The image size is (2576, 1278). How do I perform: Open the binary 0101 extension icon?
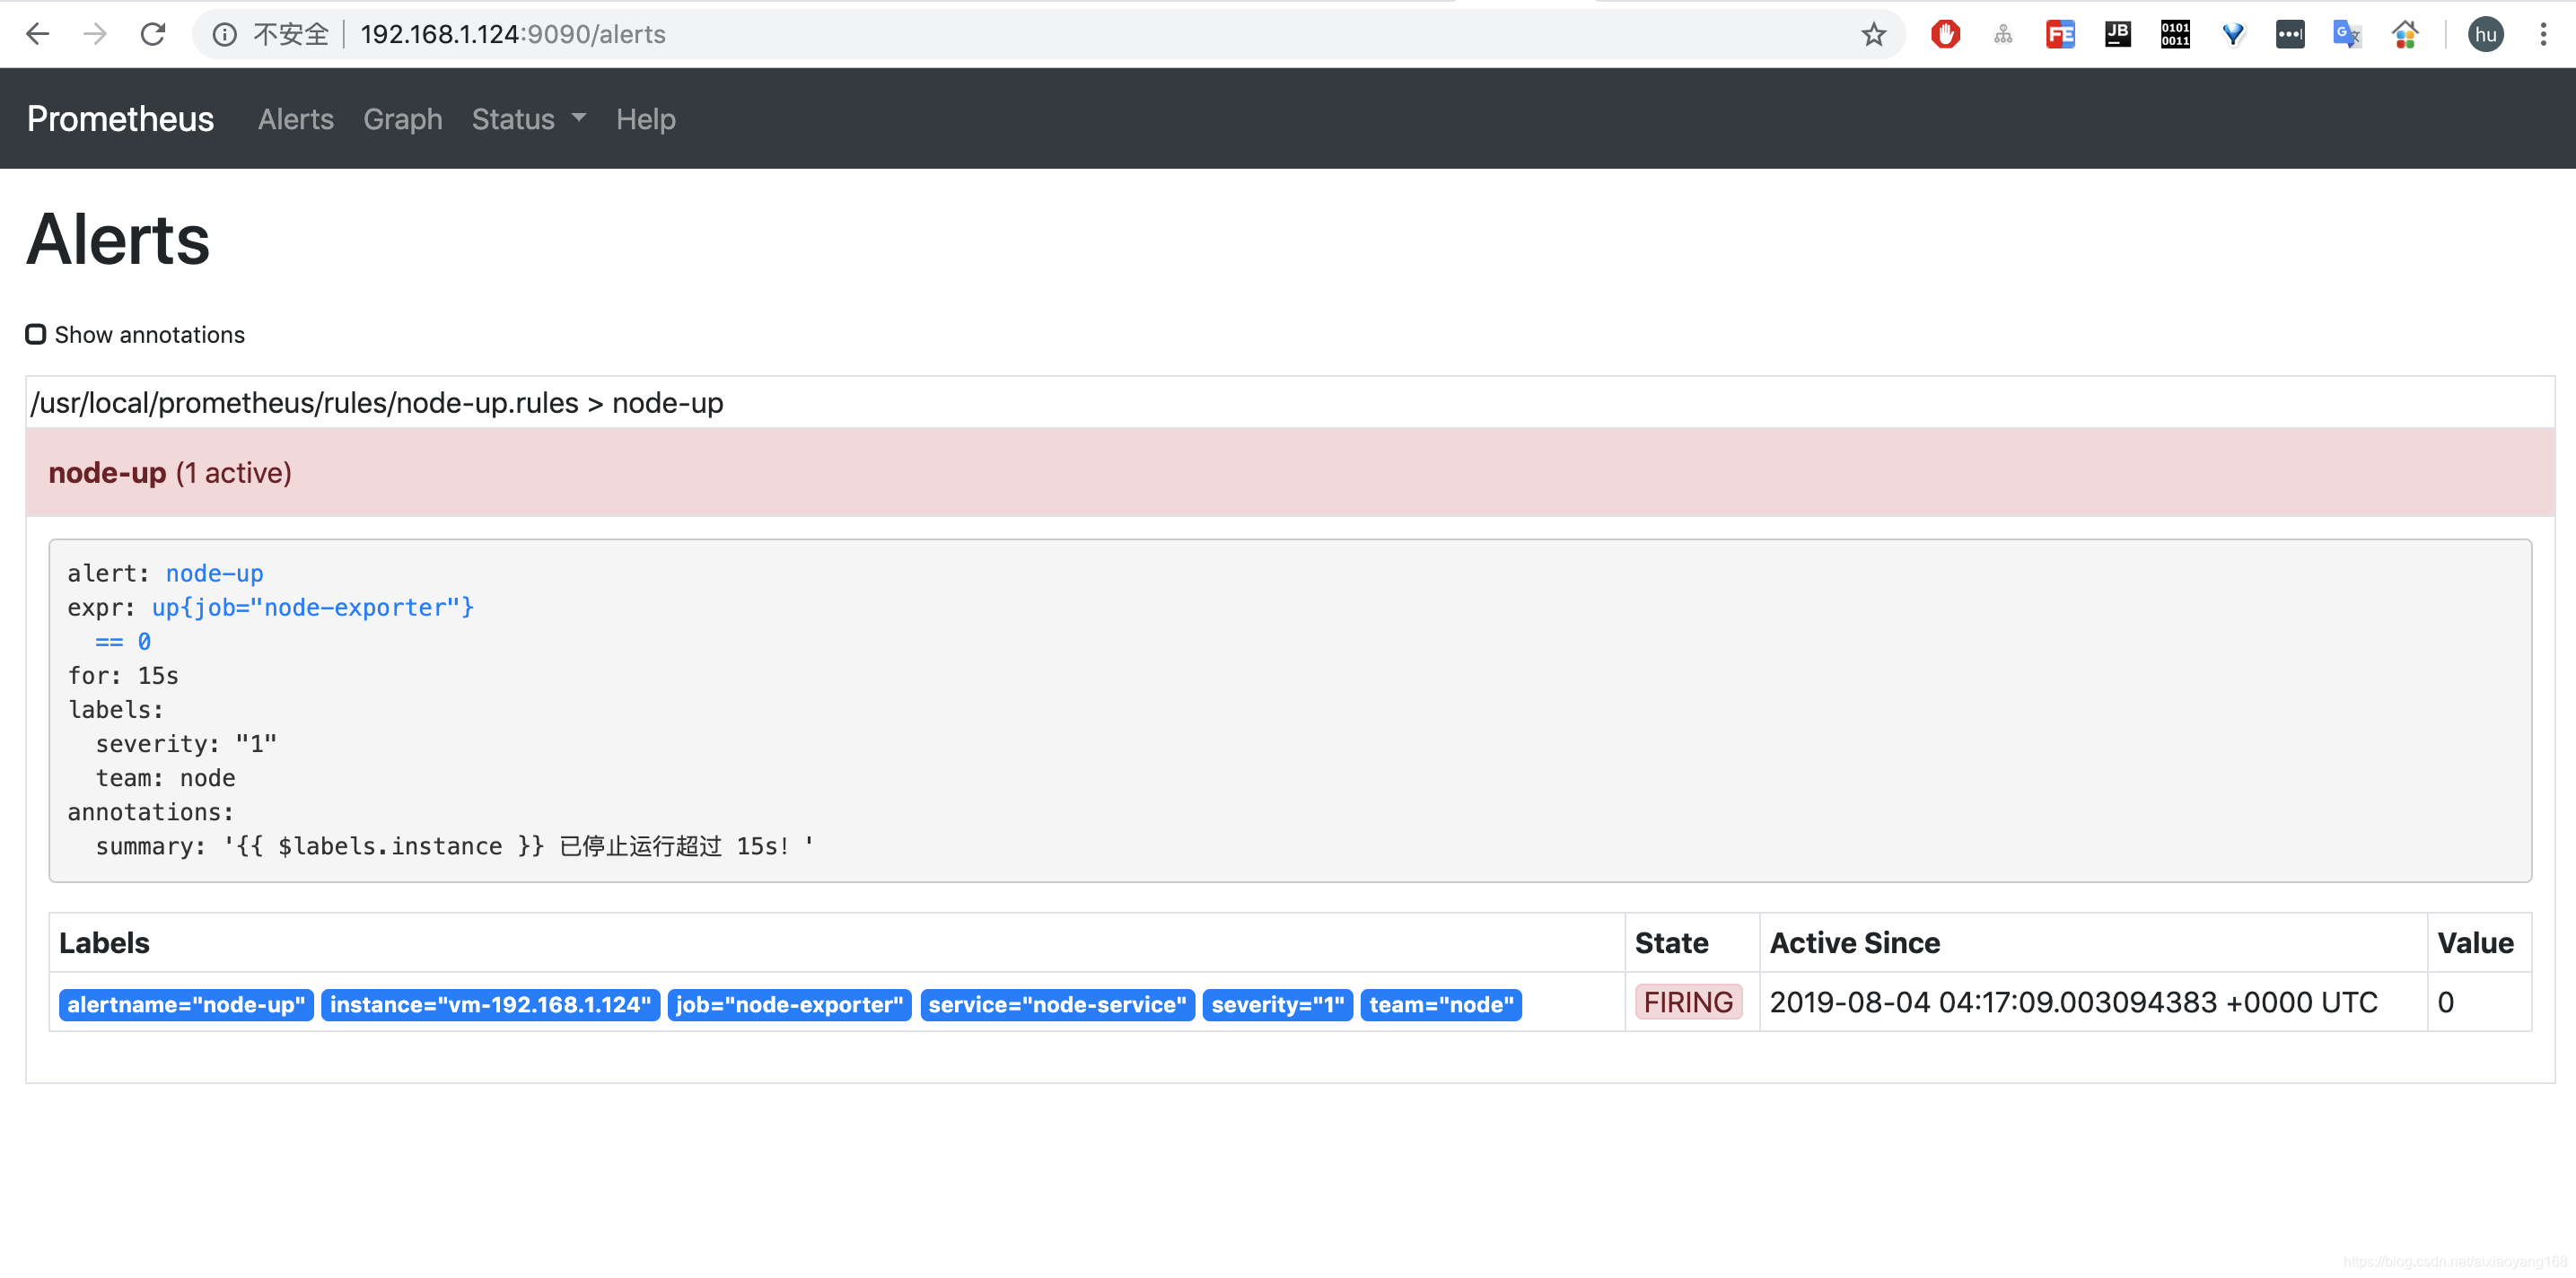point(2175,34)
